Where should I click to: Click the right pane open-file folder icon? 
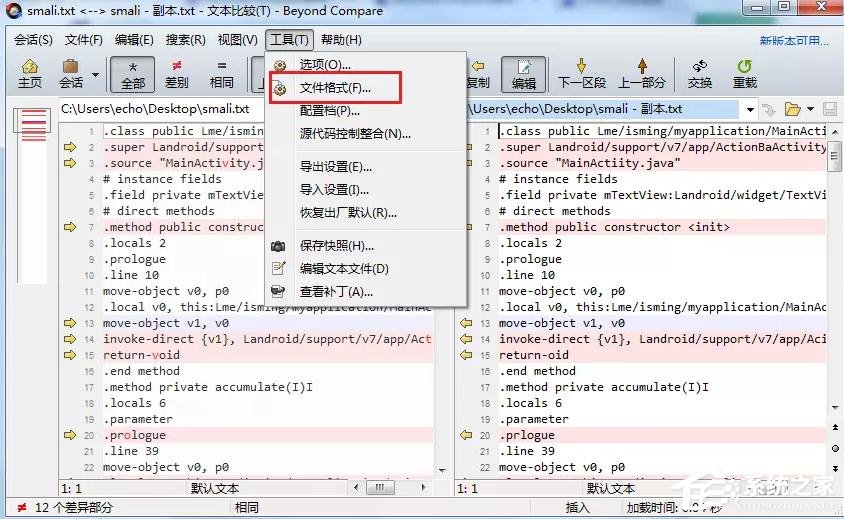[x=792, y=109]
